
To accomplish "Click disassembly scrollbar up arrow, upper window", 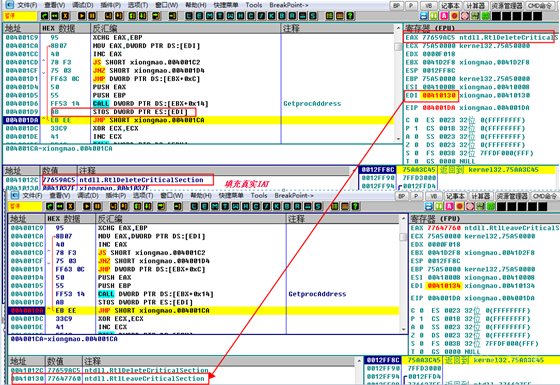I will pyautogui.click(x=398, y=28).
